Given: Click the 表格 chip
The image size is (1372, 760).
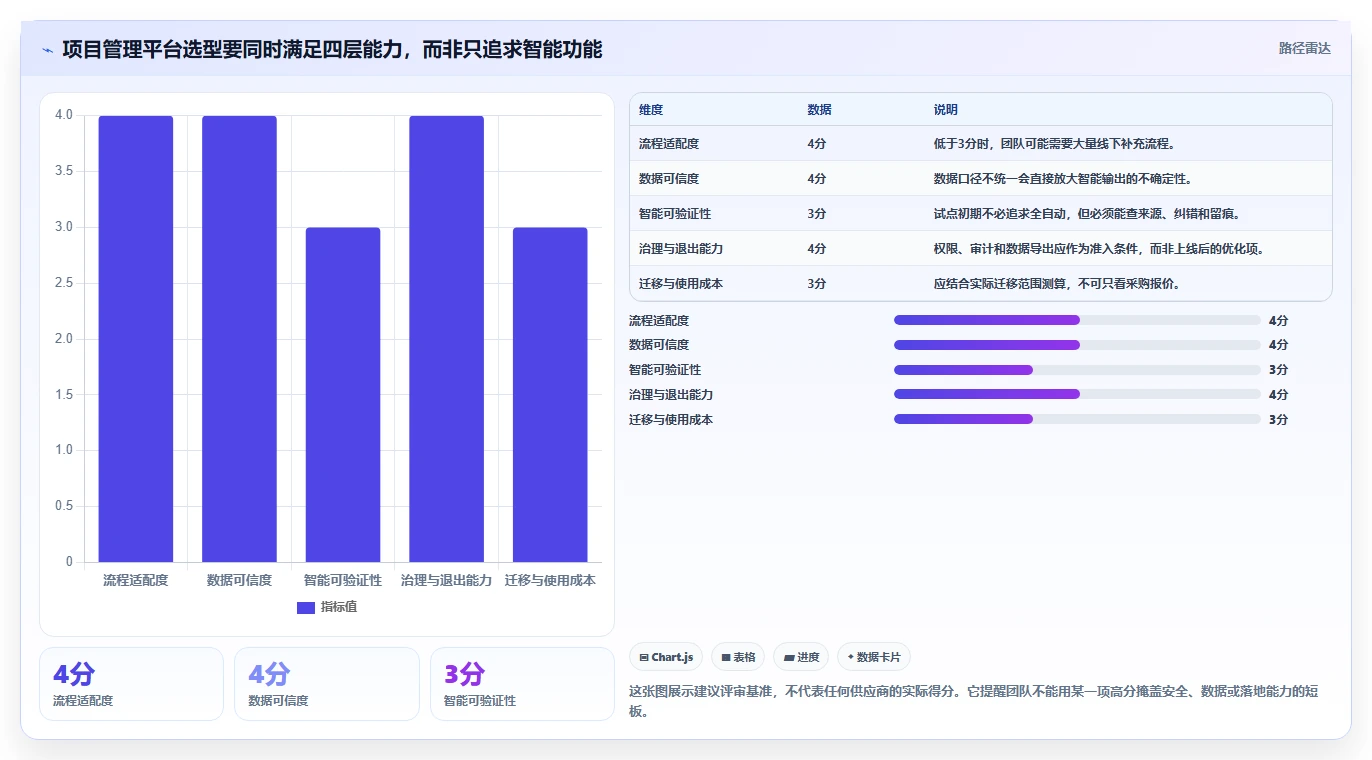Looking at the screenshot, I should pos(738,657).
